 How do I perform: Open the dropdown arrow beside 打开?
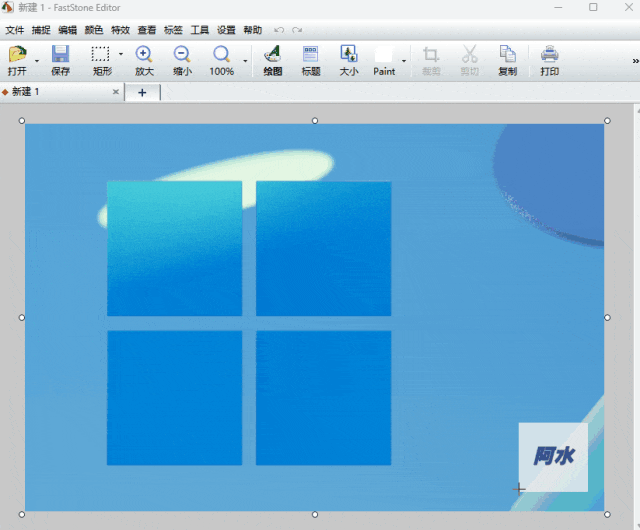37,61
